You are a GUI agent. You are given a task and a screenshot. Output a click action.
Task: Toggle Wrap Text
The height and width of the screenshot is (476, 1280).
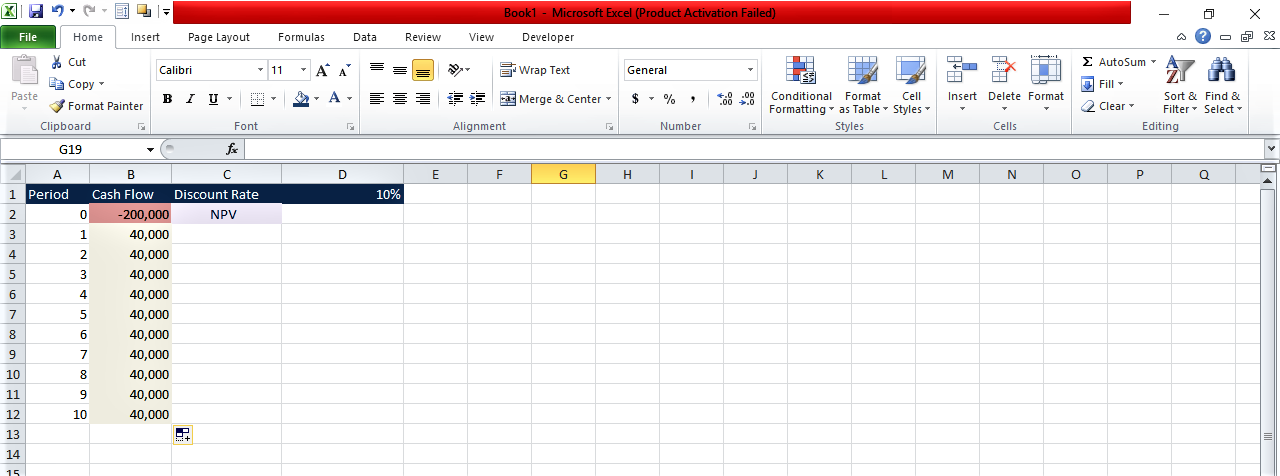pyautogui.click(x=535, y=70)
